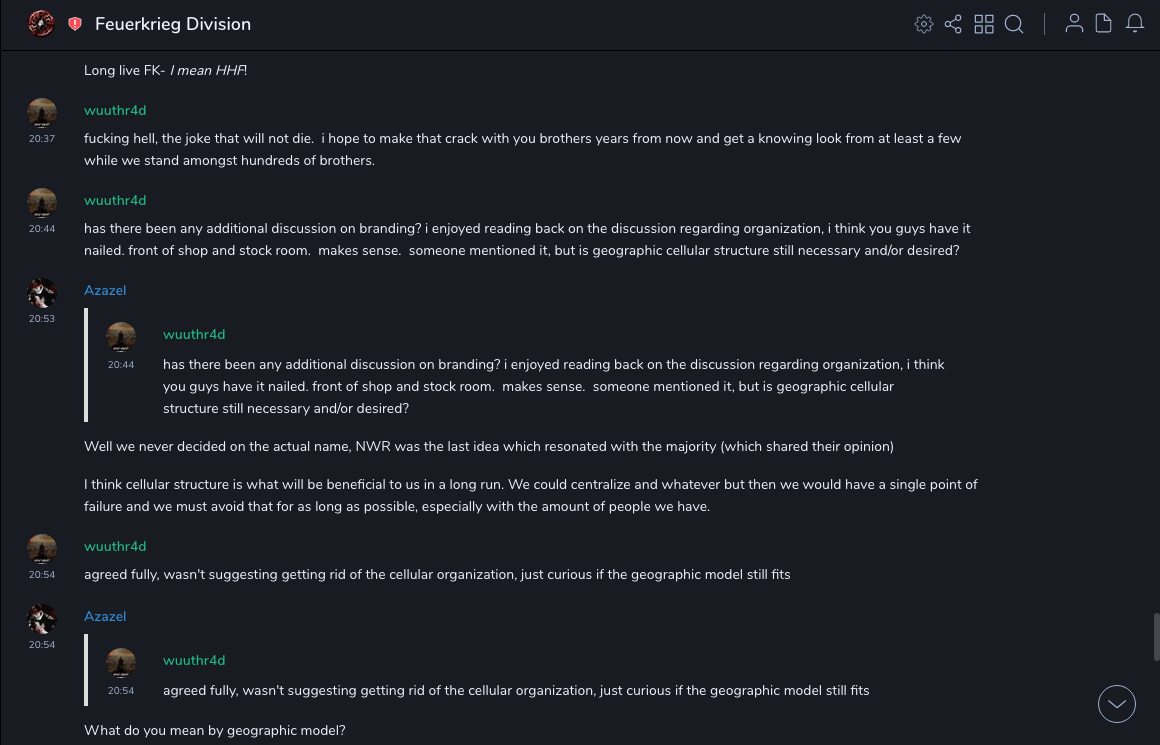The width and height of the screenshot is (1160, 745).
Task: Click Azazel's username at 20:53
Action: pyautogui.click(x=105, y=290)
